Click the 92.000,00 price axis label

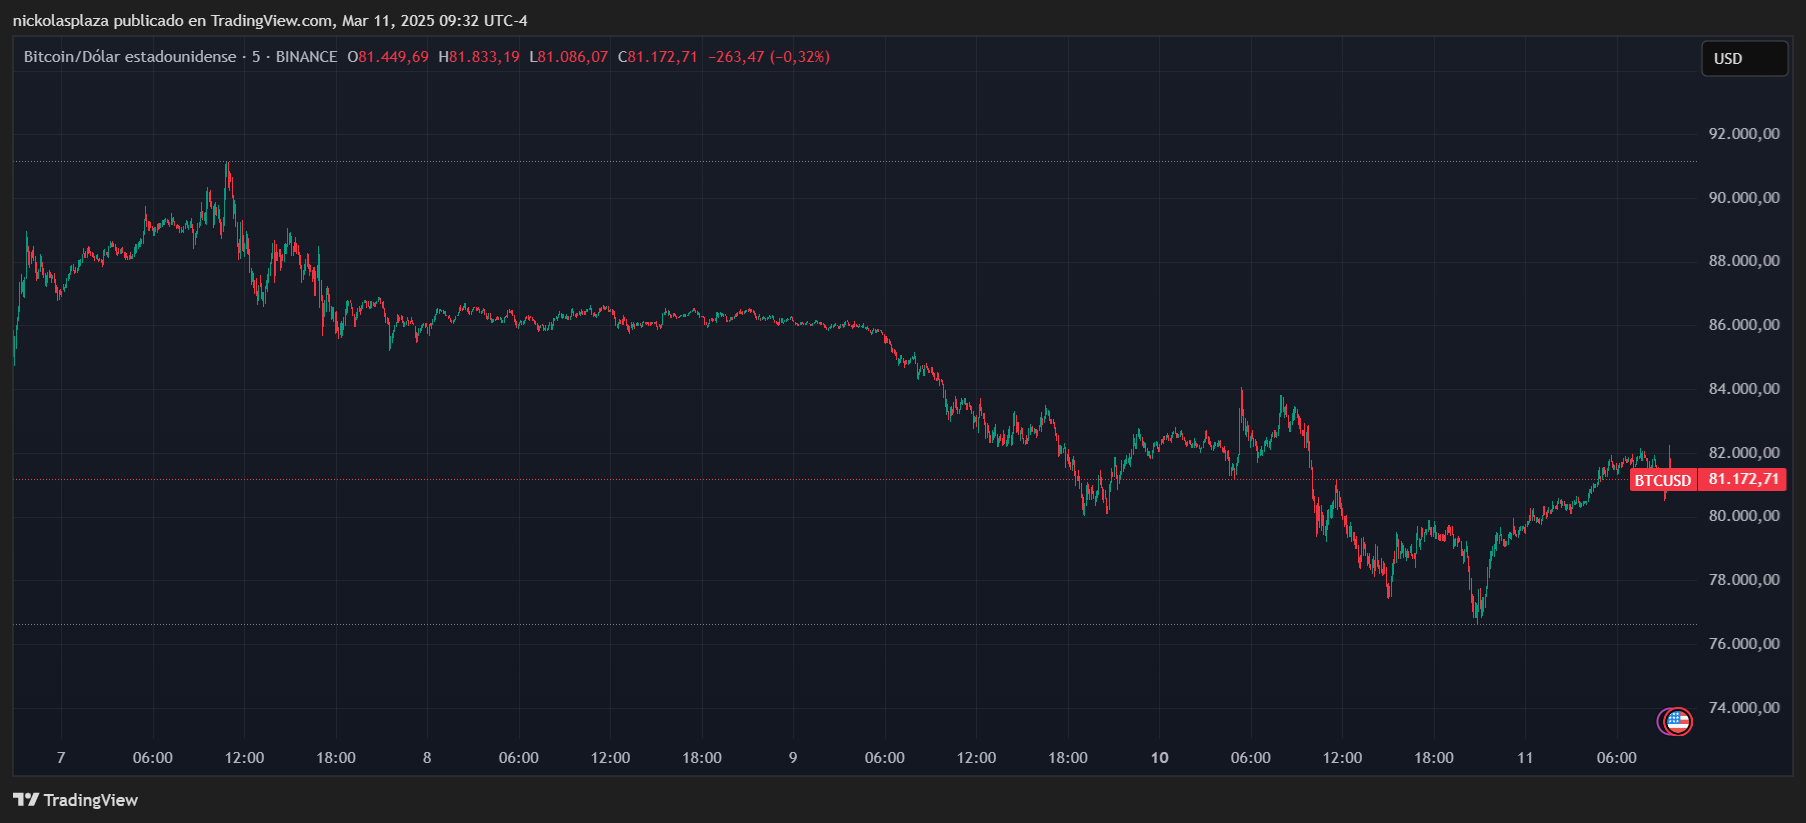pos(1744,134)
